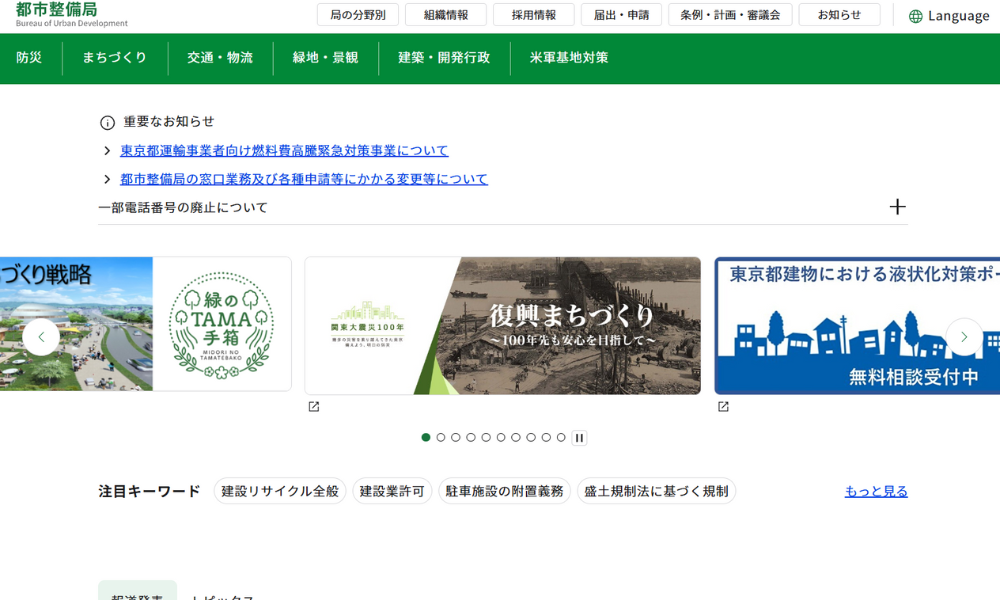Expand 一部電話番号の廃止について accordion title
This screenshot has width=1000, height=600.
coord(183,207)
